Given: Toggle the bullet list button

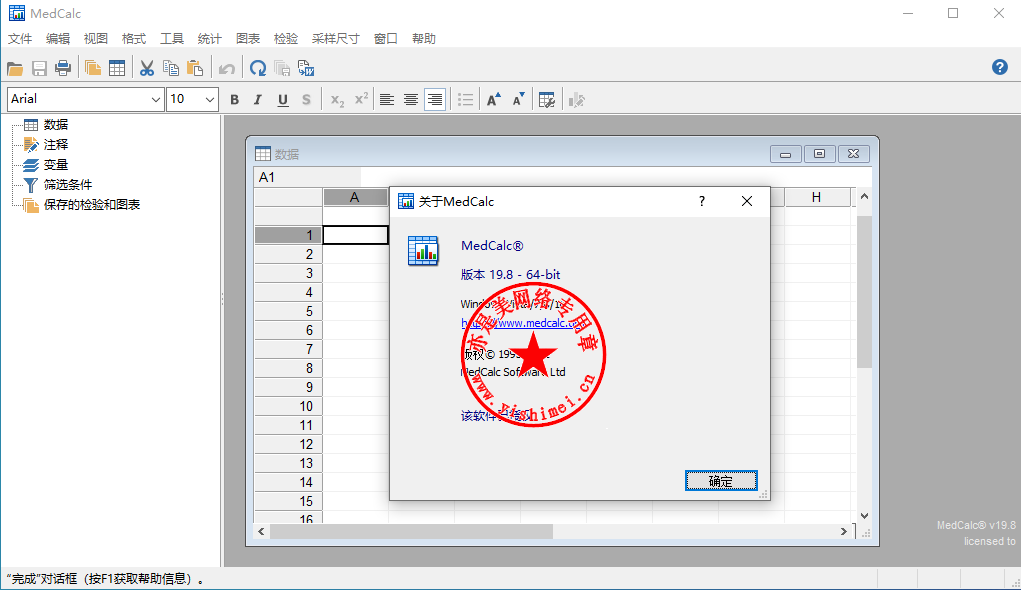Looking at the screenshot, I should click(465, 100).
